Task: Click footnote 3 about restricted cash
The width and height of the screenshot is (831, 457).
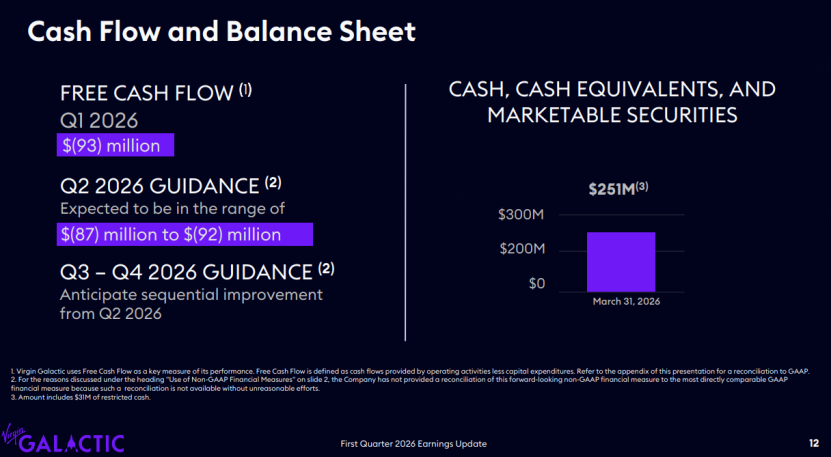Action: click(x=81, y=399)
